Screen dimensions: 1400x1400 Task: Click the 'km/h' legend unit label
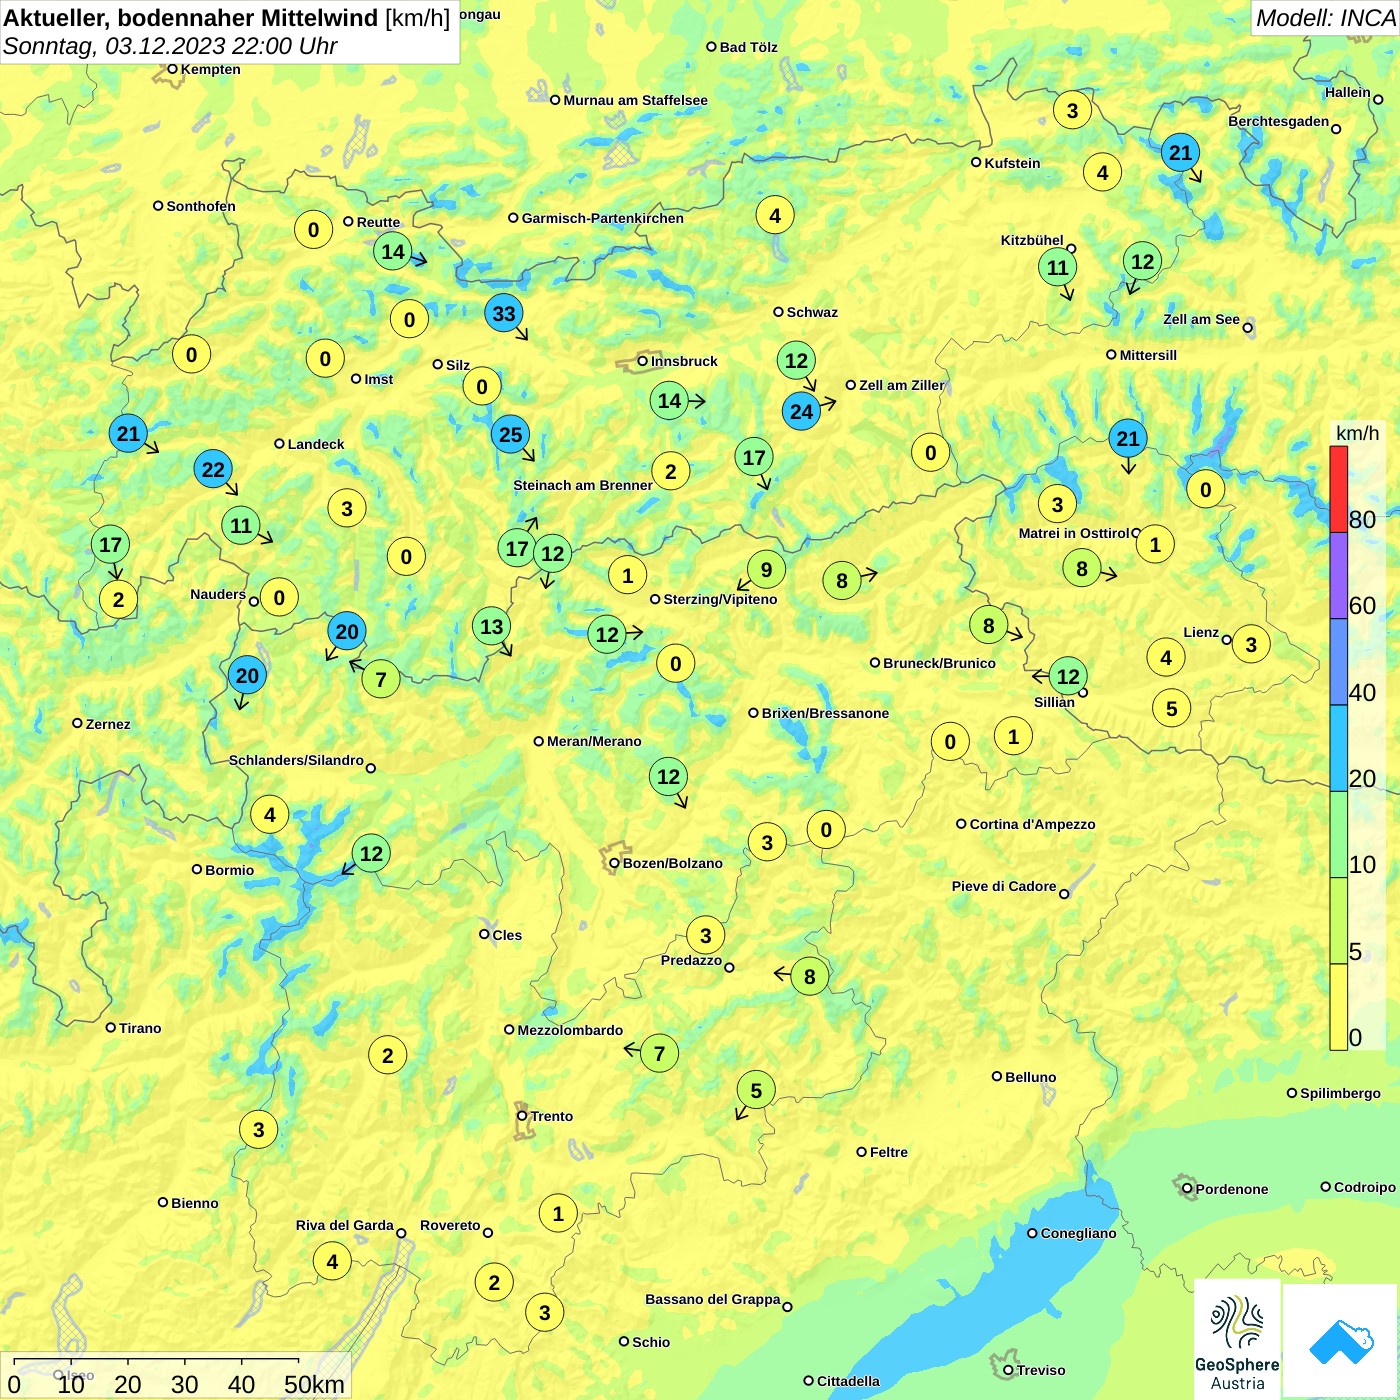coord(1357,433)
